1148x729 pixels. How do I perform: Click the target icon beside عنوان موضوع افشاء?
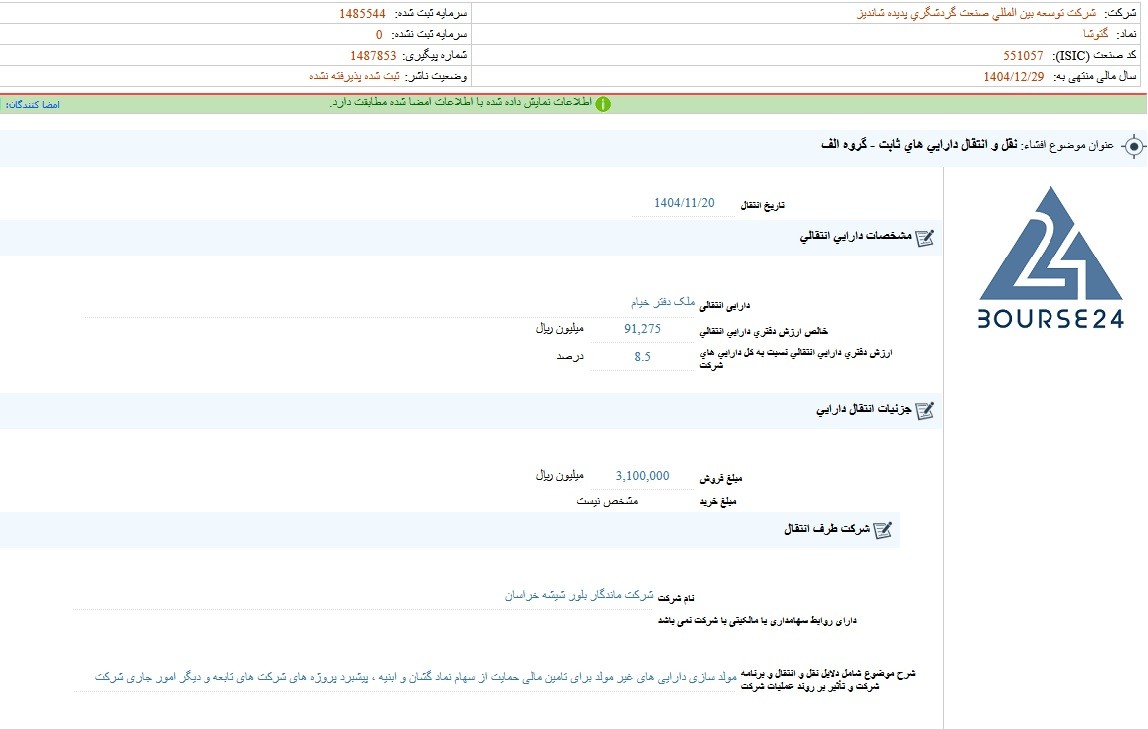click(x=1133, y=146)
